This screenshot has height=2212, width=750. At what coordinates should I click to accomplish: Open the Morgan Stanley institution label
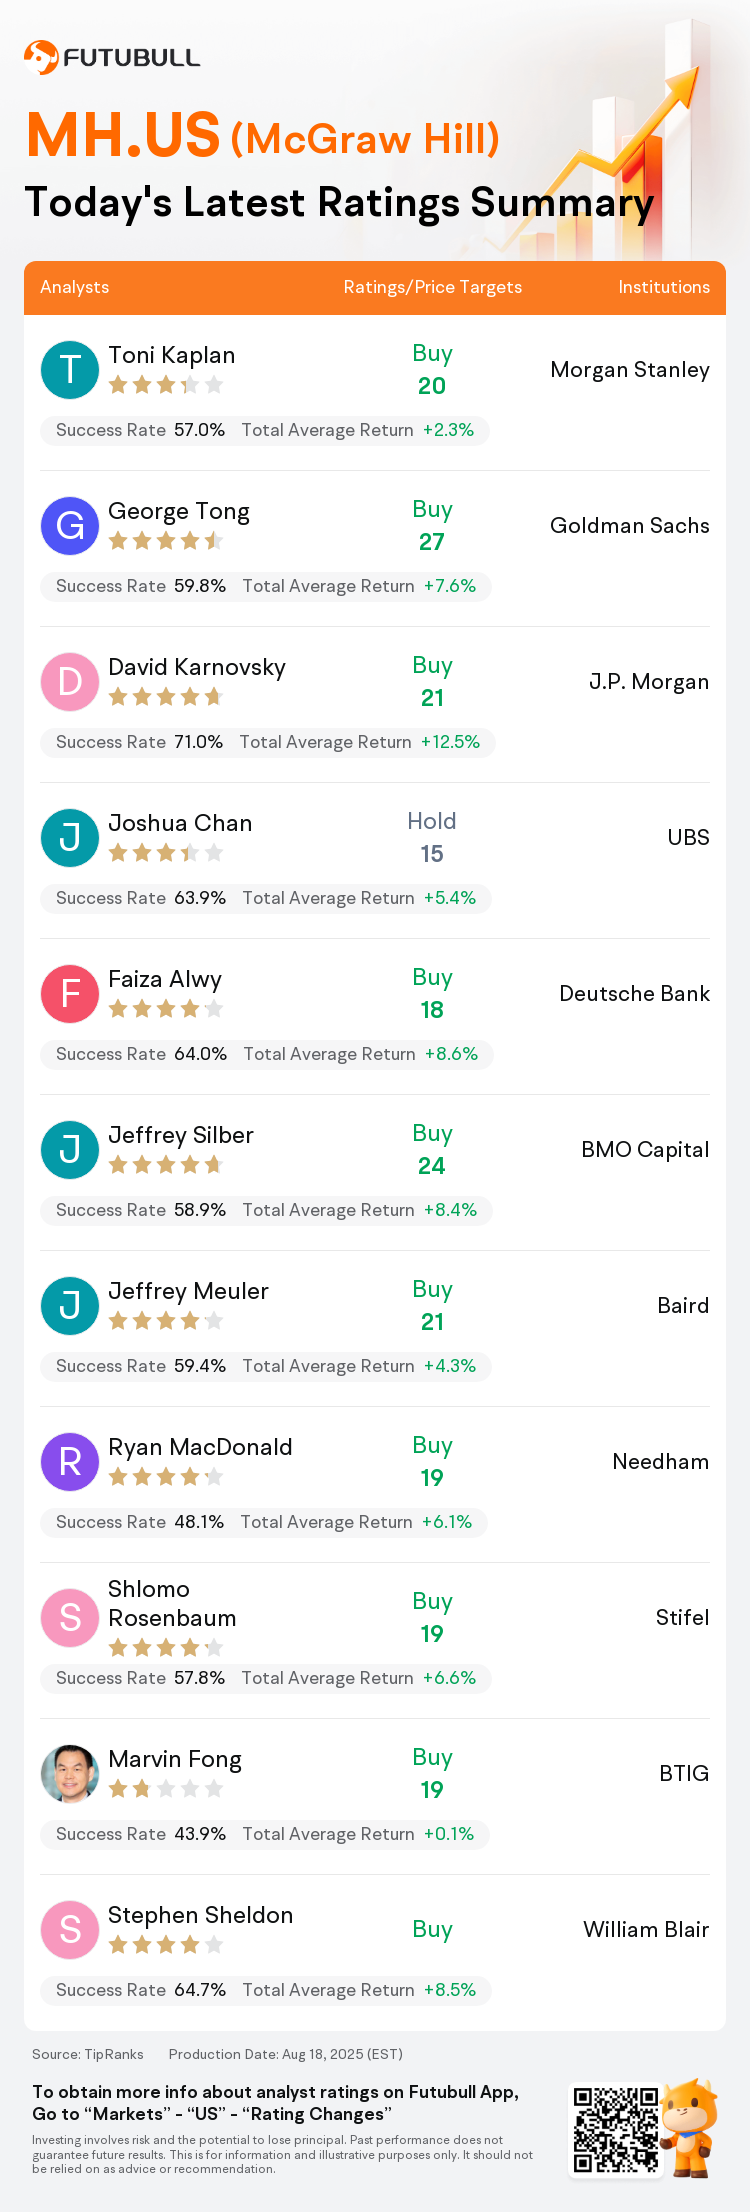[630, 370]
